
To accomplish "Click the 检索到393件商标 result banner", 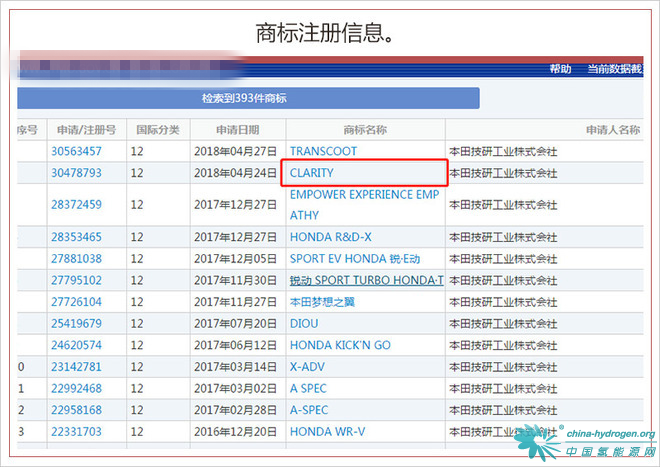I will point(248,98).
